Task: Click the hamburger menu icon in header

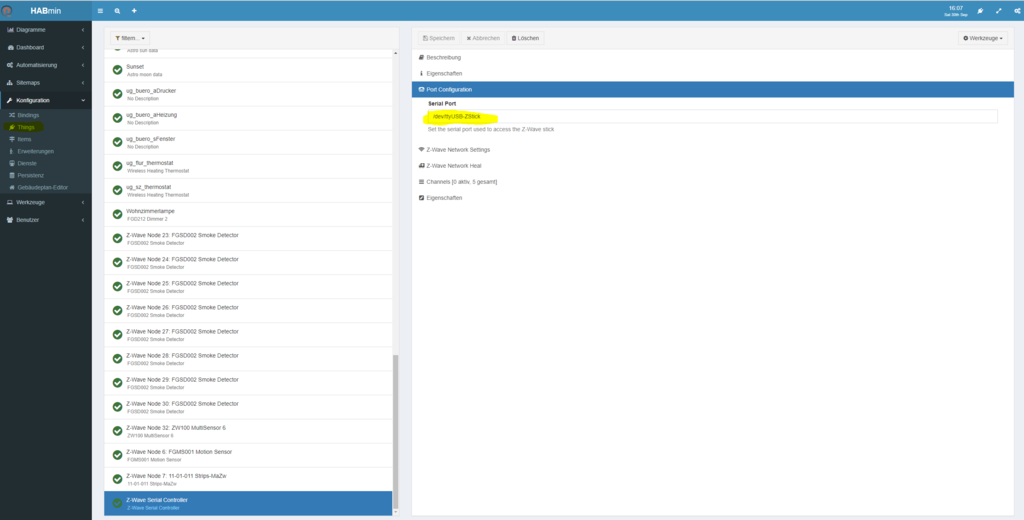Action: click(100, 10)
